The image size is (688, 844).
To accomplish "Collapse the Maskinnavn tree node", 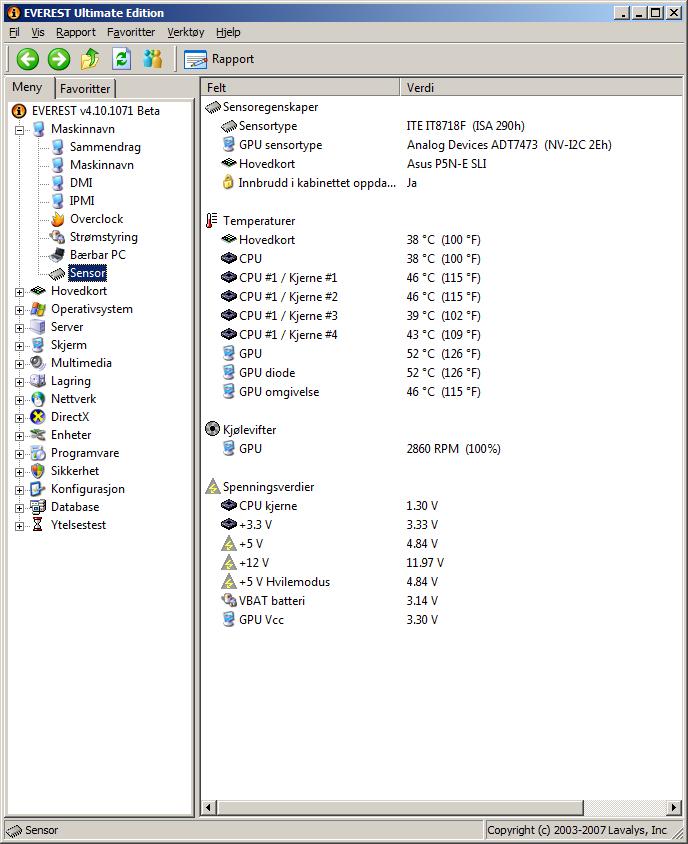I will pos(19,130).
